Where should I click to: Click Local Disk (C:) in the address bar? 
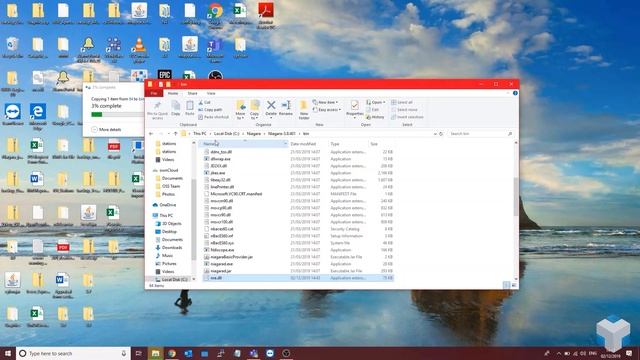coord(227,134)
